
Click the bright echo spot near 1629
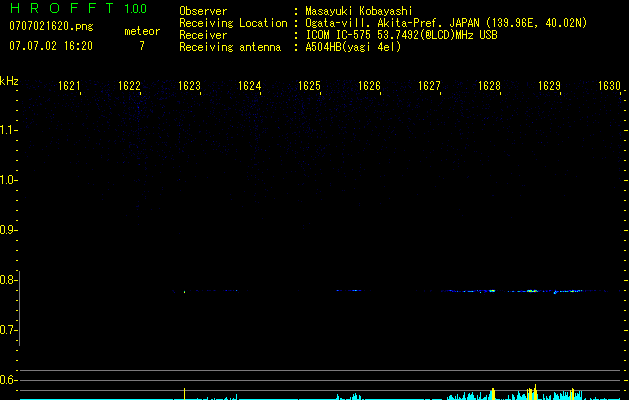click(532, 291)
